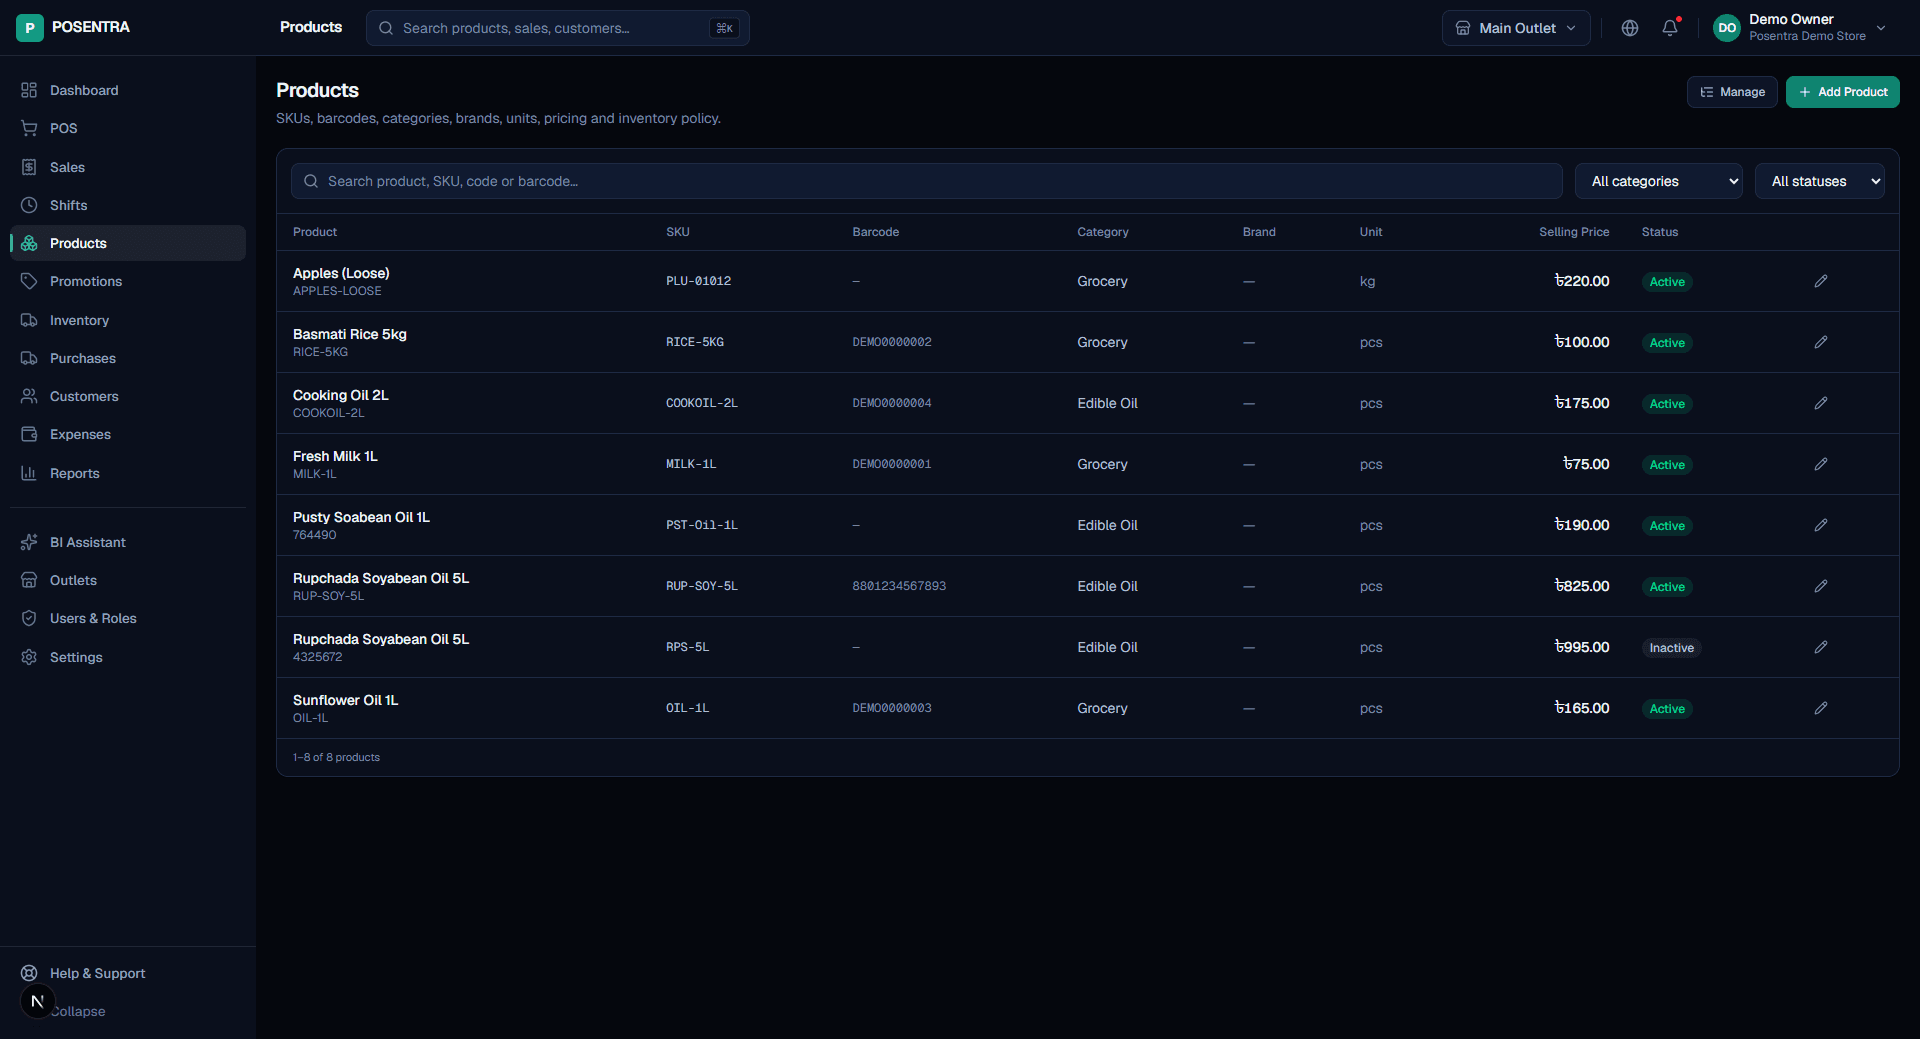Edit the inactive RPS-5L product

[1821, 647]
